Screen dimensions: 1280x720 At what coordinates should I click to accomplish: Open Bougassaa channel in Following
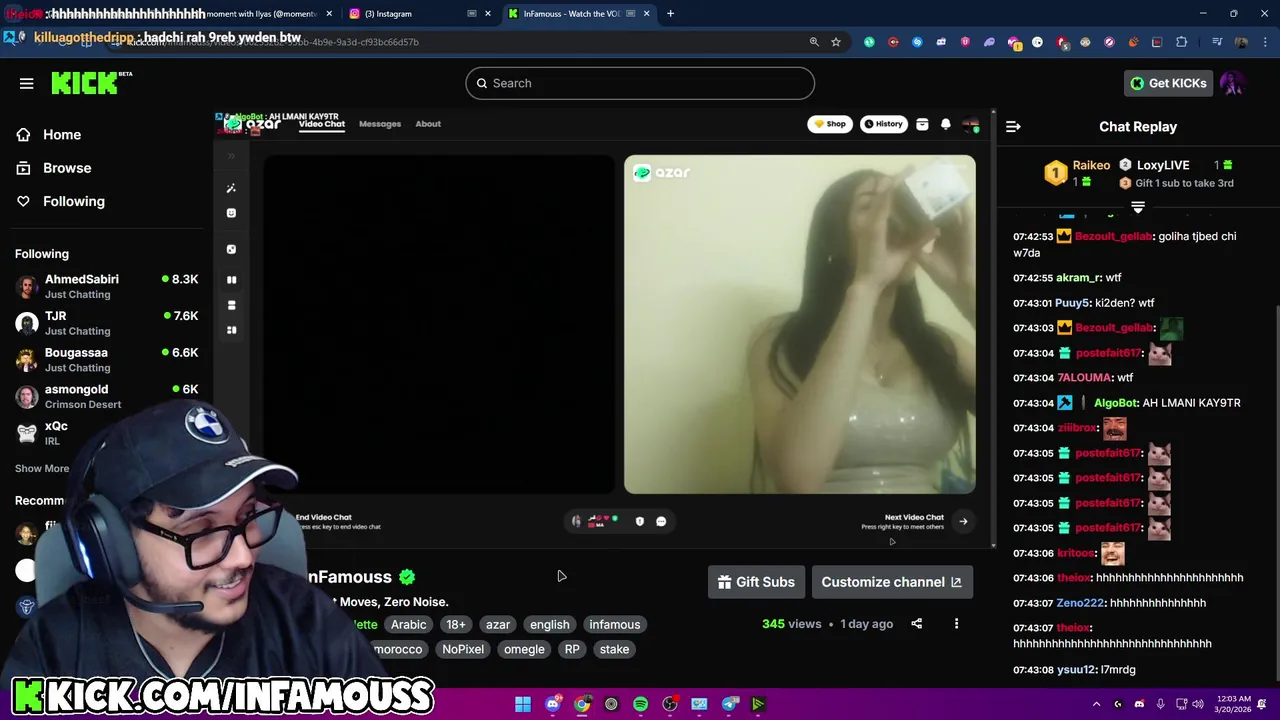point(107,360)
